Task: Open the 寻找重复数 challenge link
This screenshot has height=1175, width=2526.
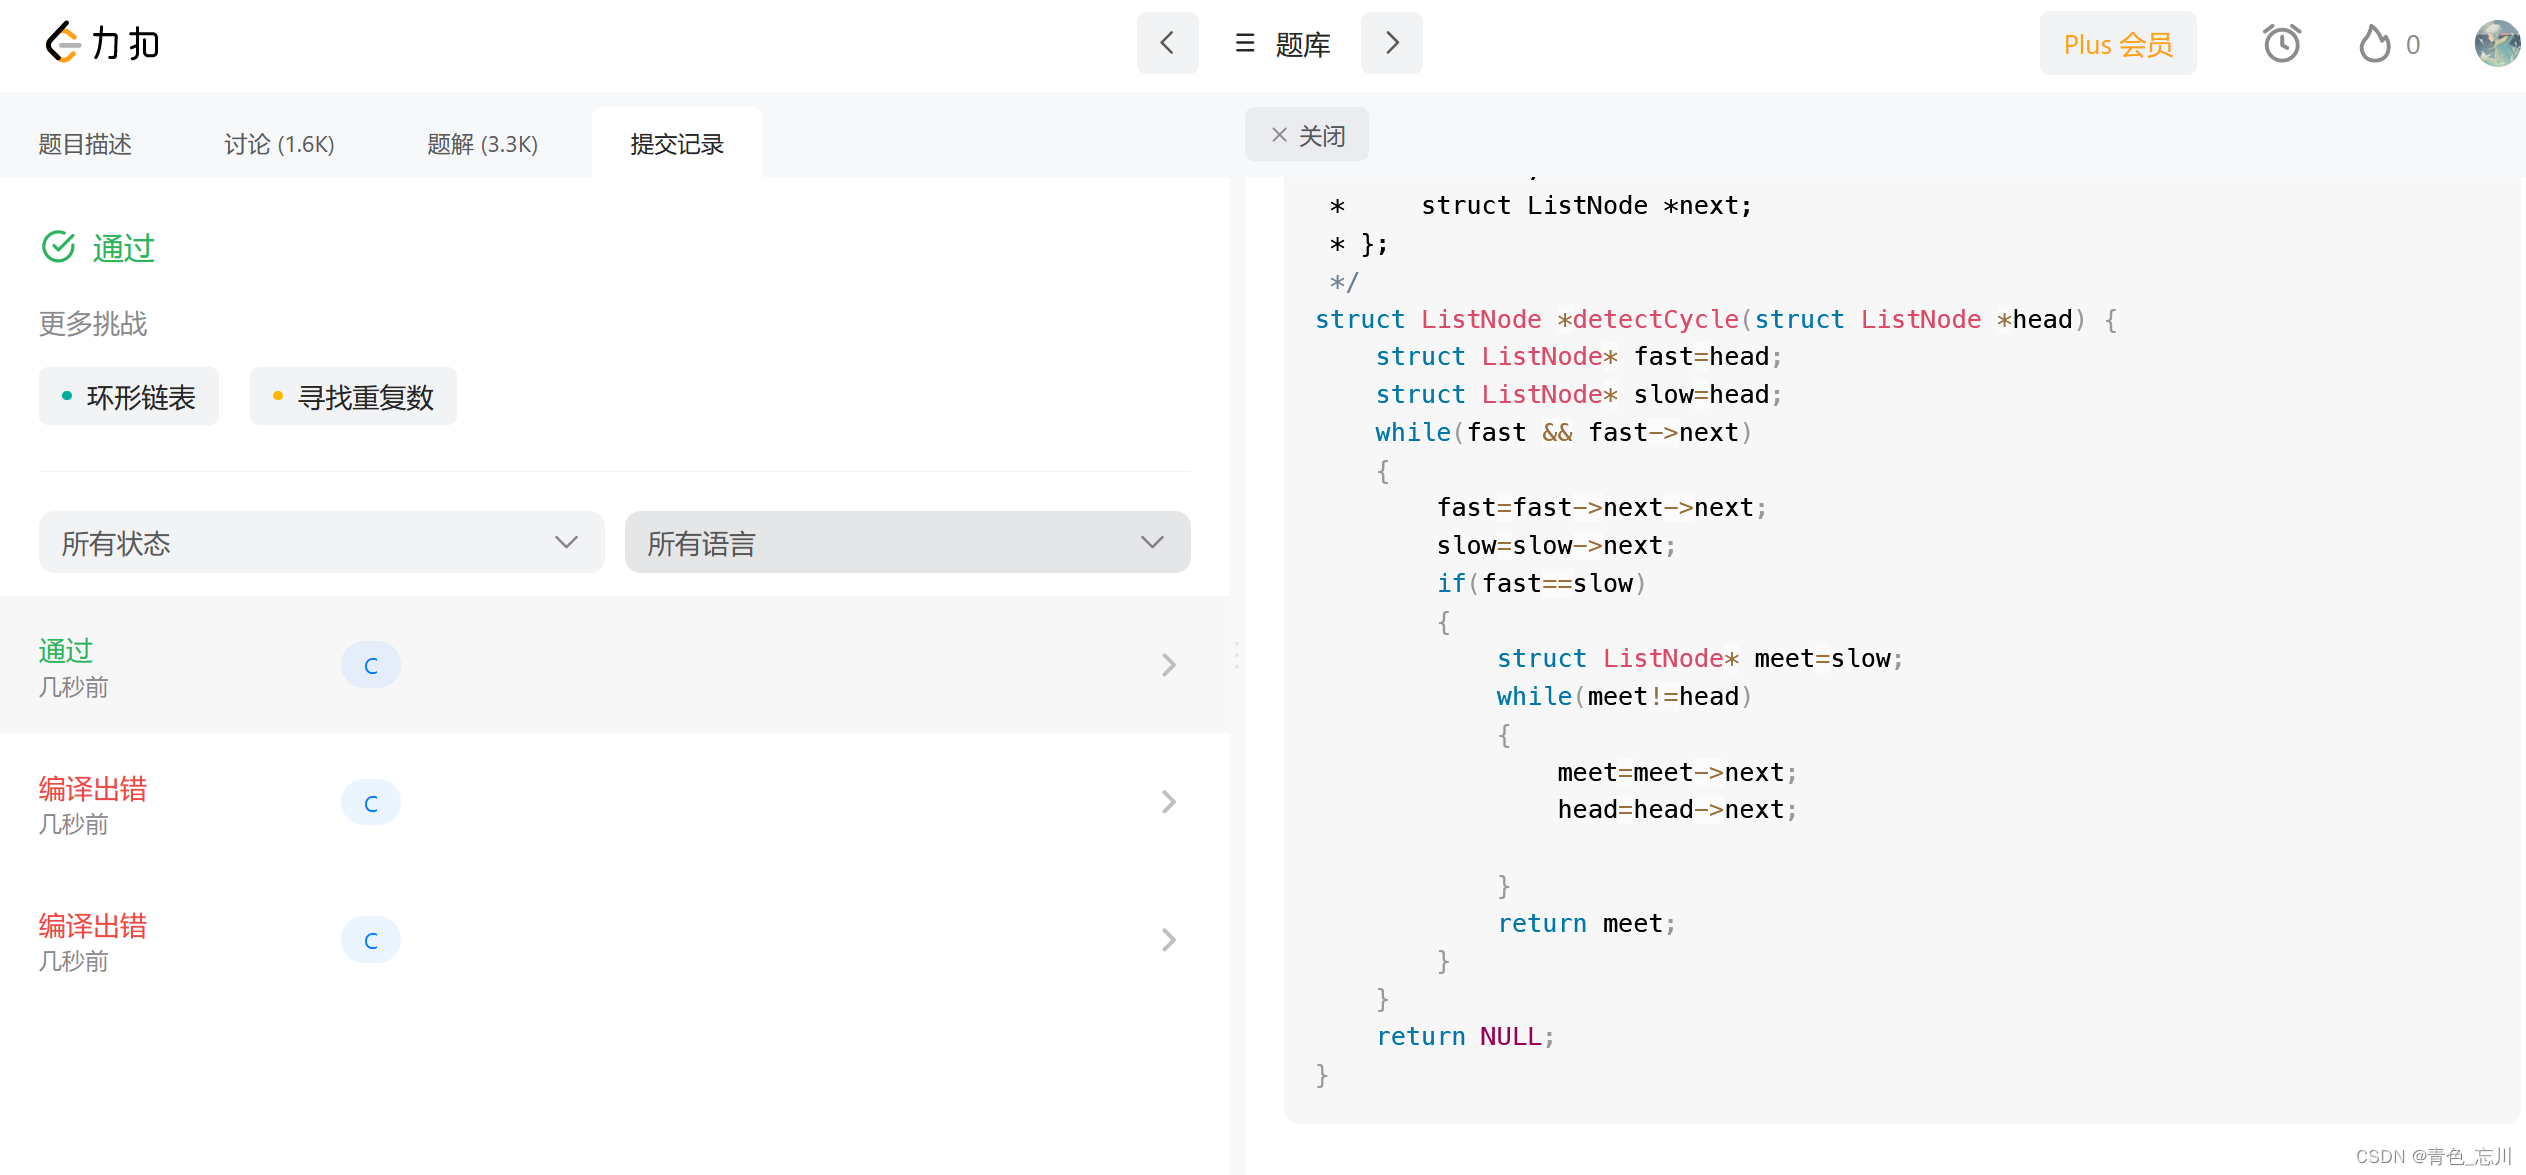Action: (353, 397)
